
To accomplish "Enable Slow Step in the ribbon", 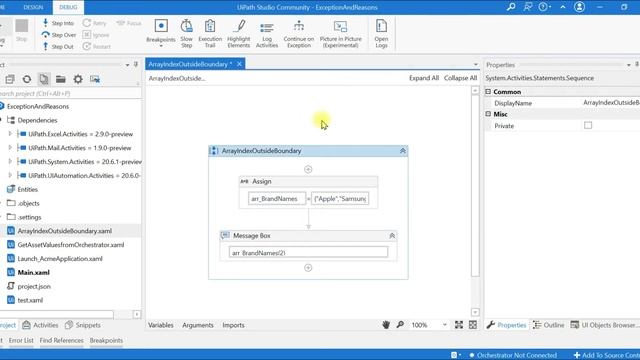I will coord(187,33).
